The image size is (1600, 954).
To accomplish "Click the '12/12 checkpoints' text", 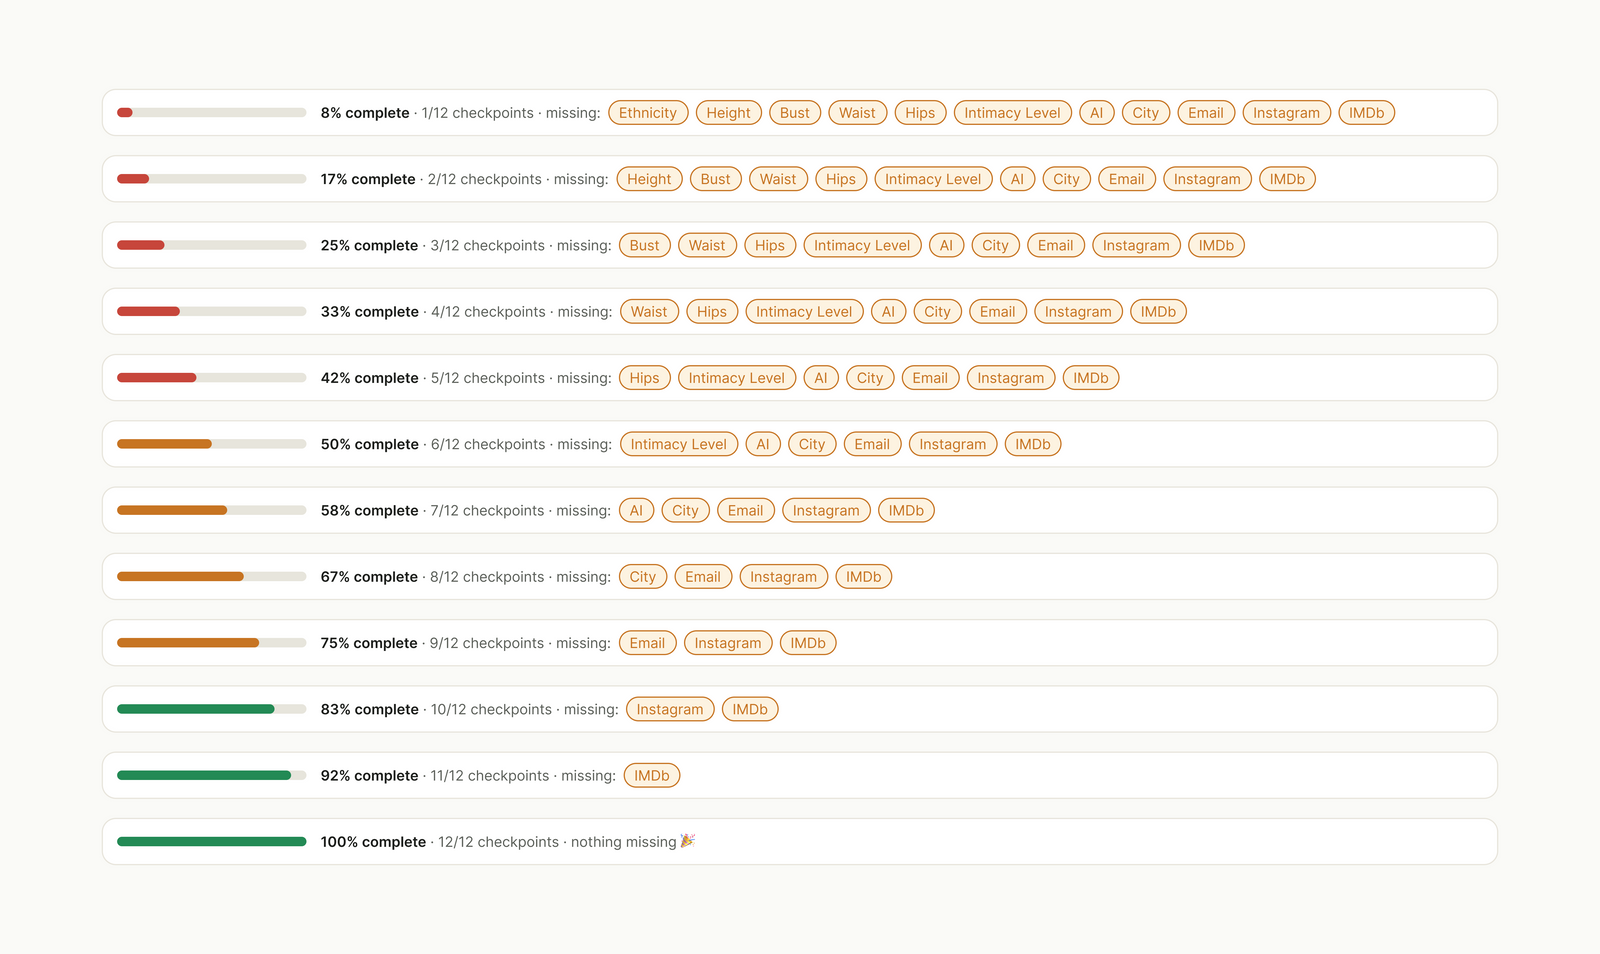I will coord(499,842).
